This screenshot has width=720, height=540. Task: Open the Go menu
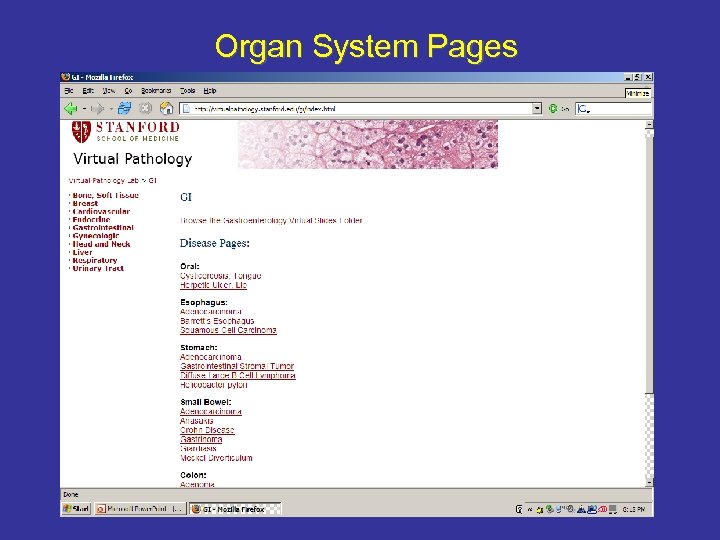[128, 91]
